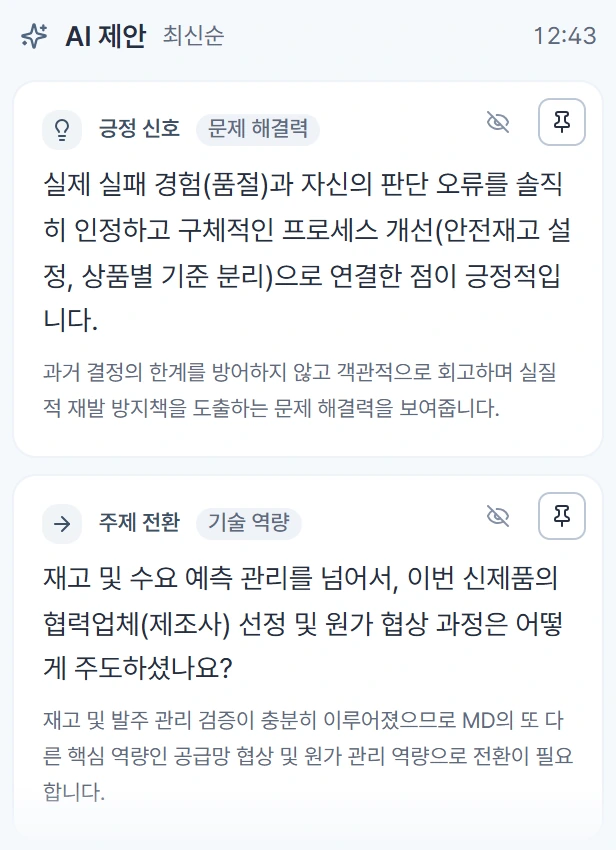Click the 재고 및 발주 관리 rationale text
This screenshot has width=616, height=850.
coord(307,756)
